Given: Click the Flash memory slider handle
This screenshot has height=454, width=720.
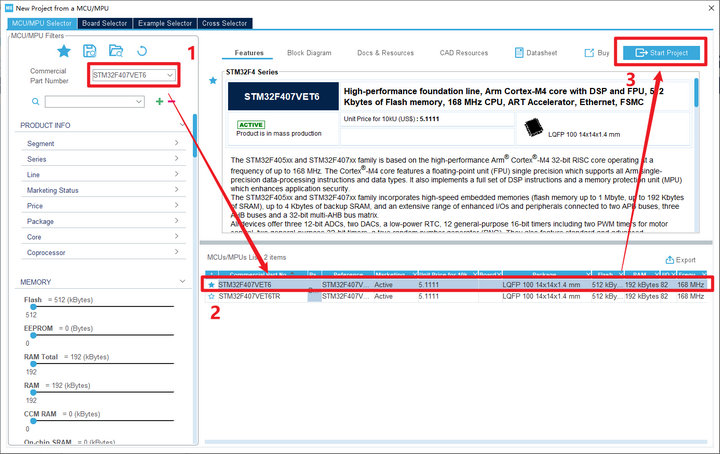Looking at the screenshot, I should pos(33,307).
